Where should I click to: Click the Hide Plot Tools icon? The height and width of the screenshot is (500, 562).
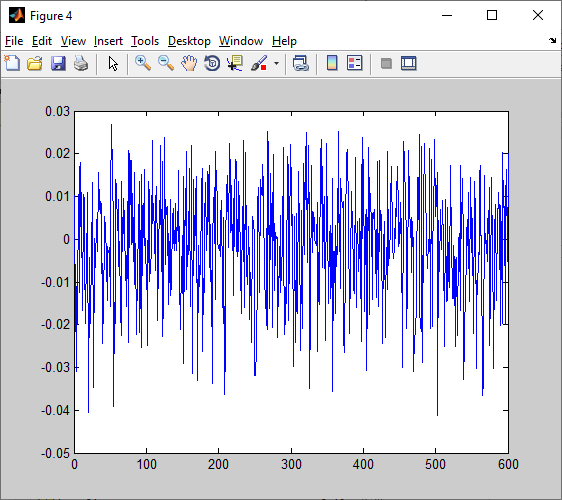pos(386,64)
